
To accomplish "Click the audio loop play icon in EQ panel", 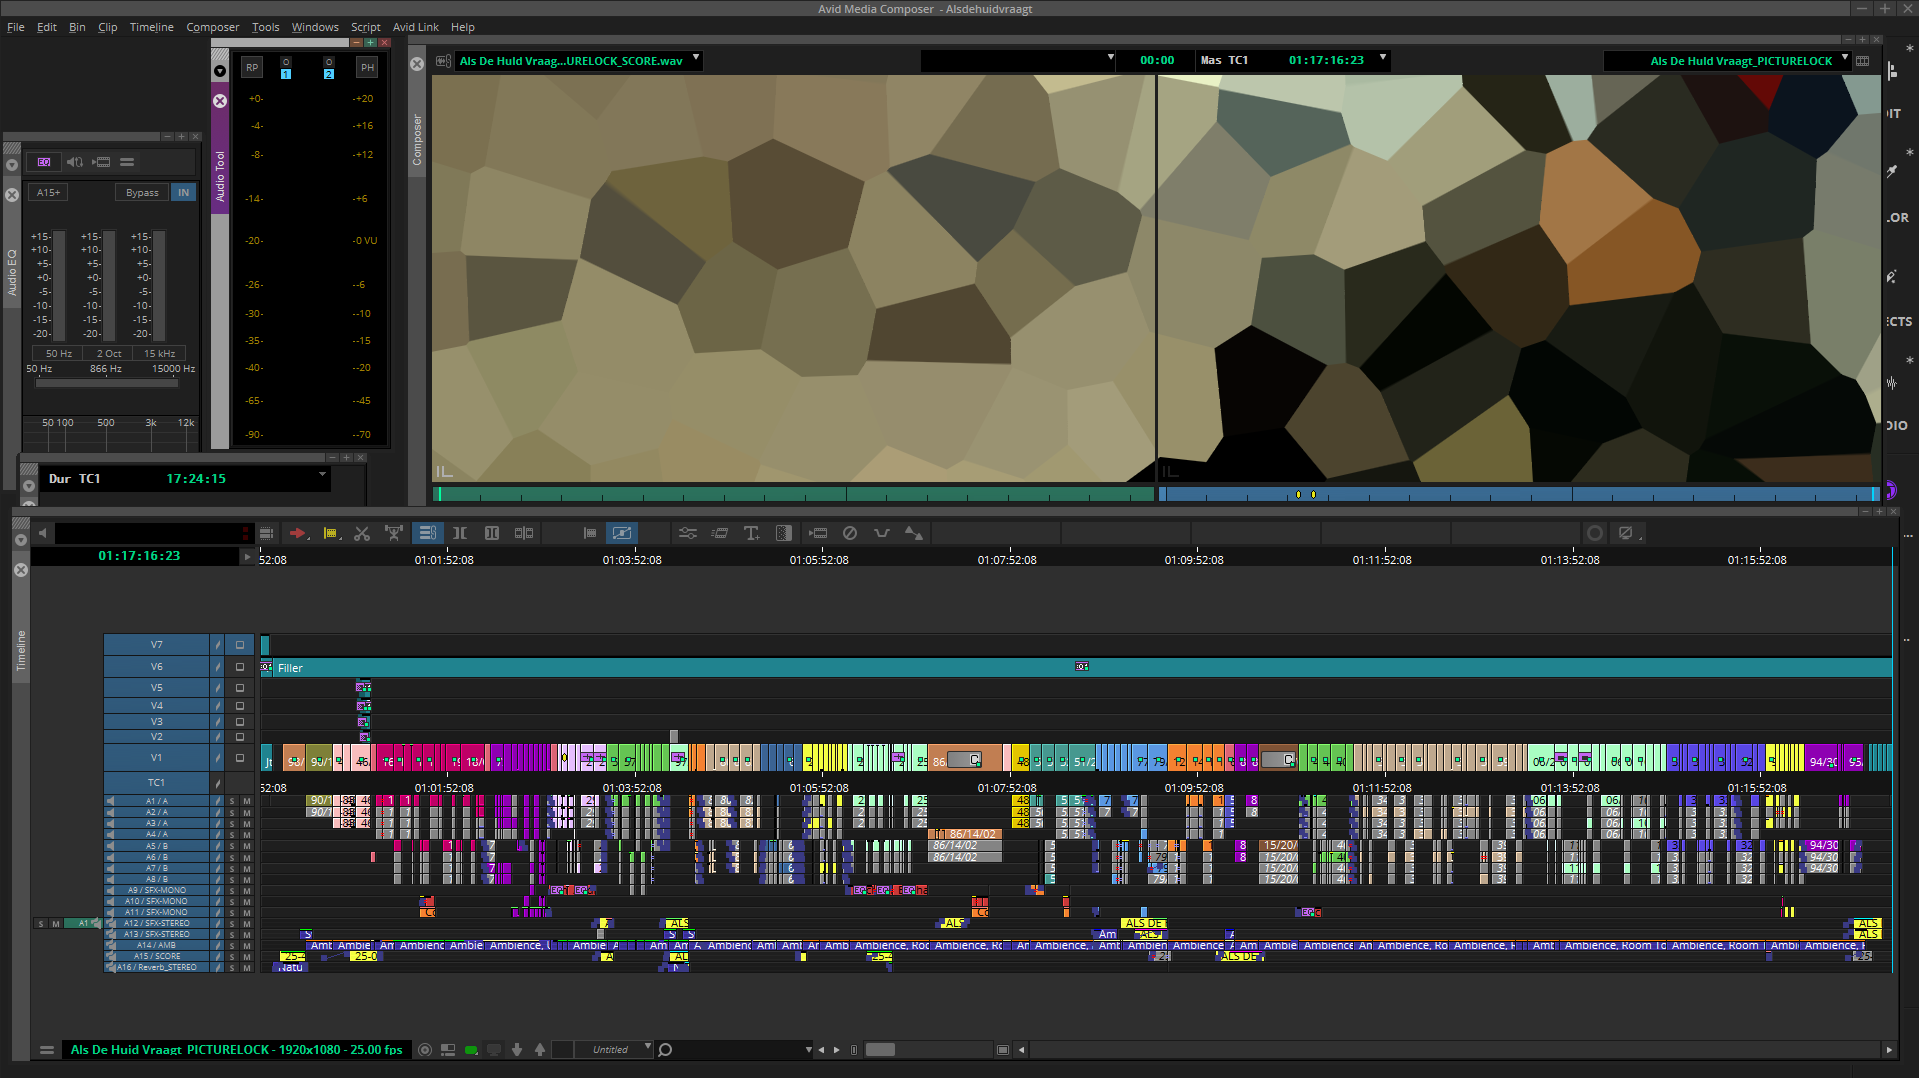I will coord(75,162).
